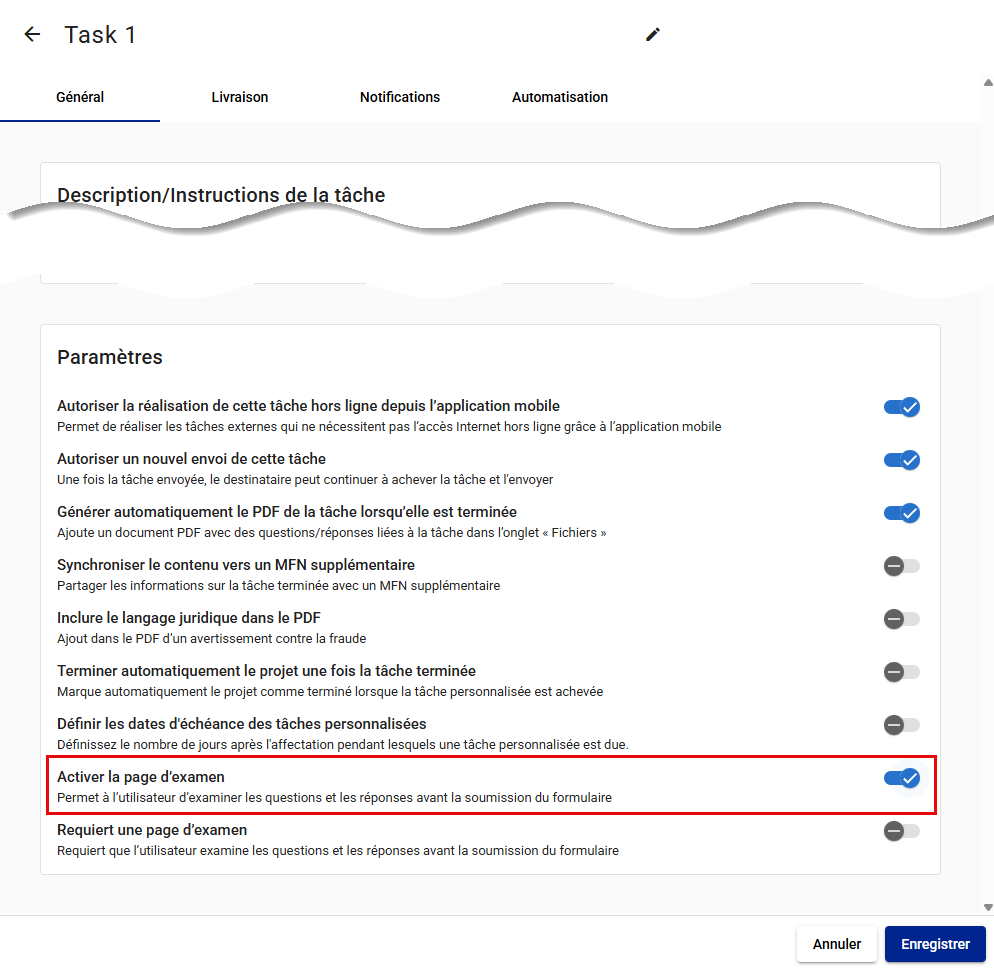The image size is (994, 970).
Task: Switch to the Notifications tab
Action: point(399,97)
